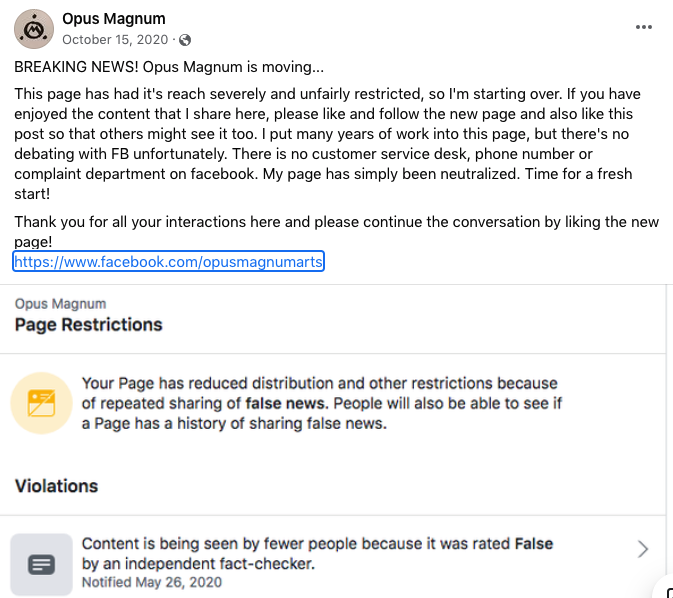Image resolution: width=673 pixels, height=598 pixels.
Task: Click the gray message icon under Violations
Action: [x=42, y=564]
